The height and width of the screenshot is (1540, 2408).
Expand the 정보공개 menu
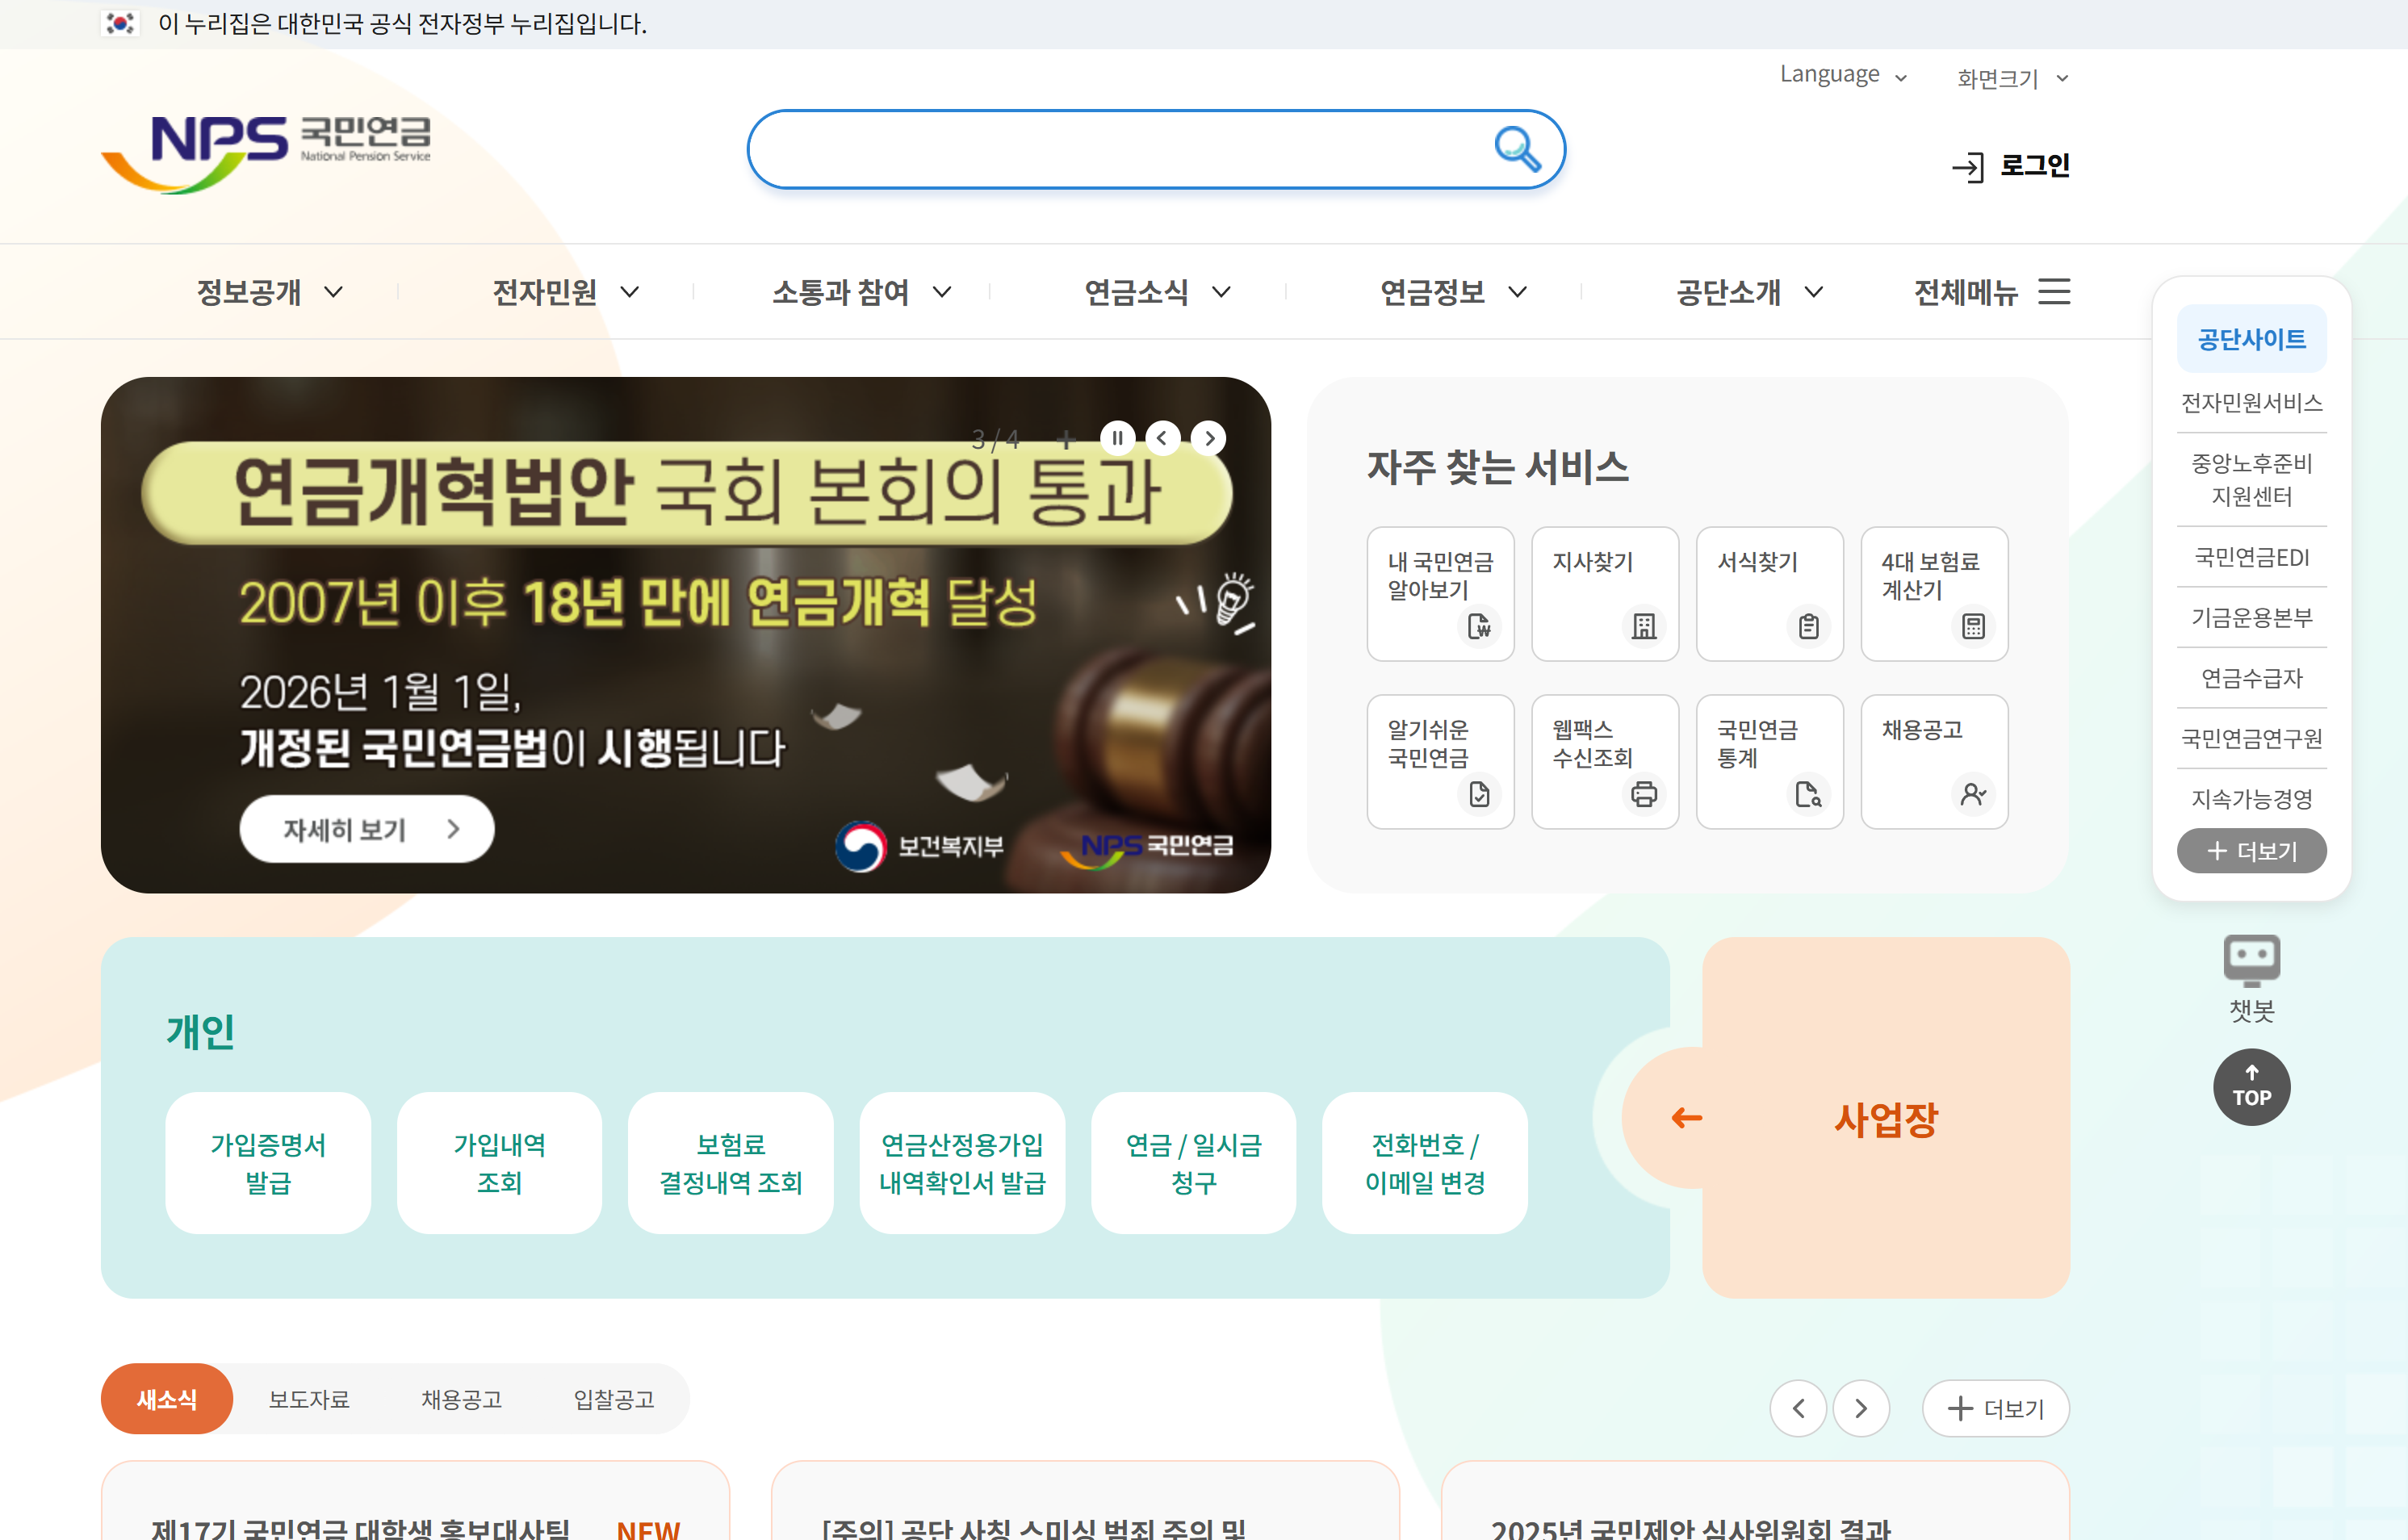tap(269, 292)
